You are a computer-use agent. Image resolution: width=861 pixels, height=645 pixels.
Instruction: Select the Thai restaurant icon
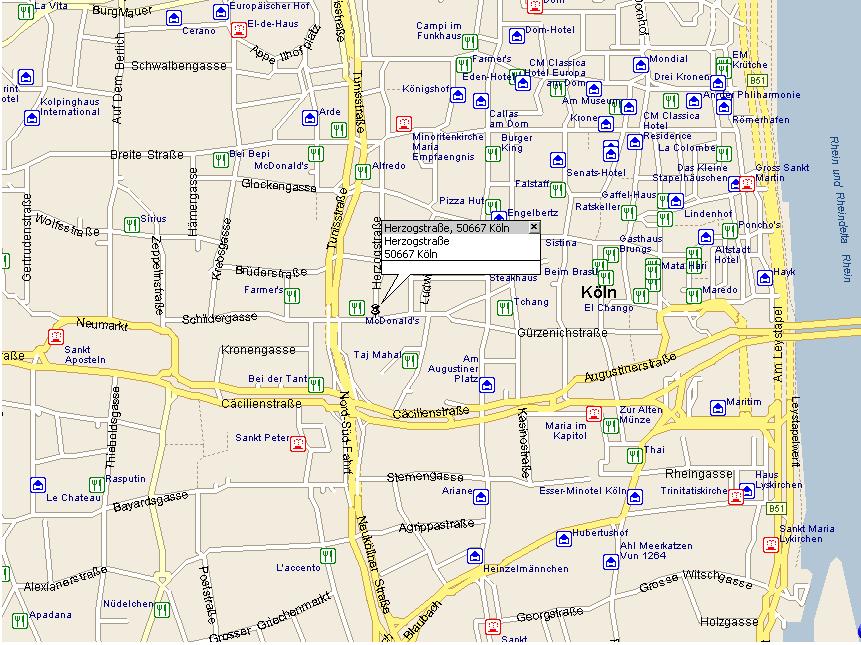635,455
